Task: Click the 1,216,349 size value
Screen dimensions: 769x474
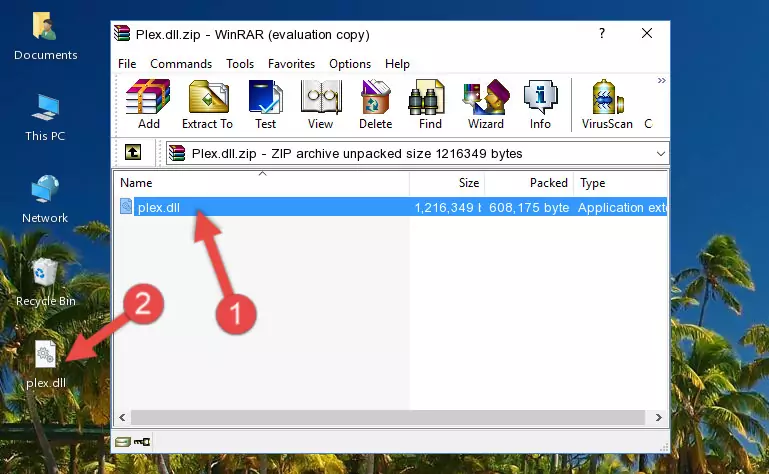Action: 447,208
